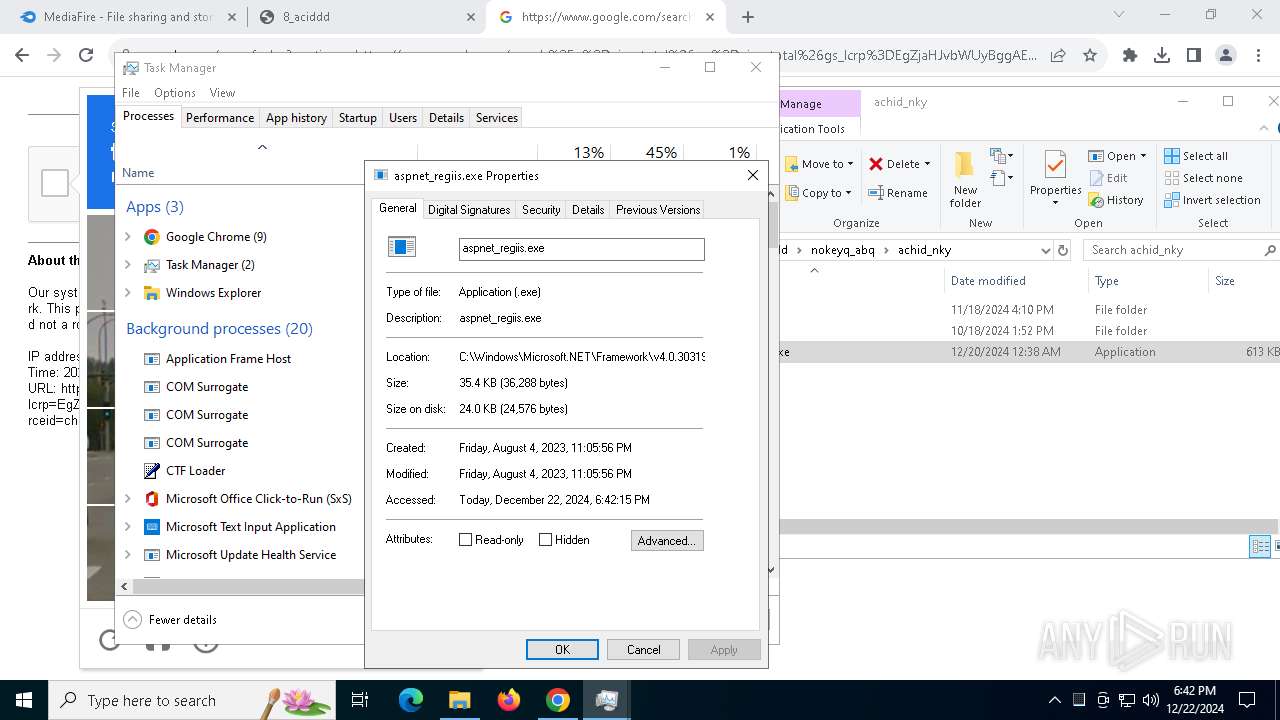Click OK in Properties dialog

(562, 650)
